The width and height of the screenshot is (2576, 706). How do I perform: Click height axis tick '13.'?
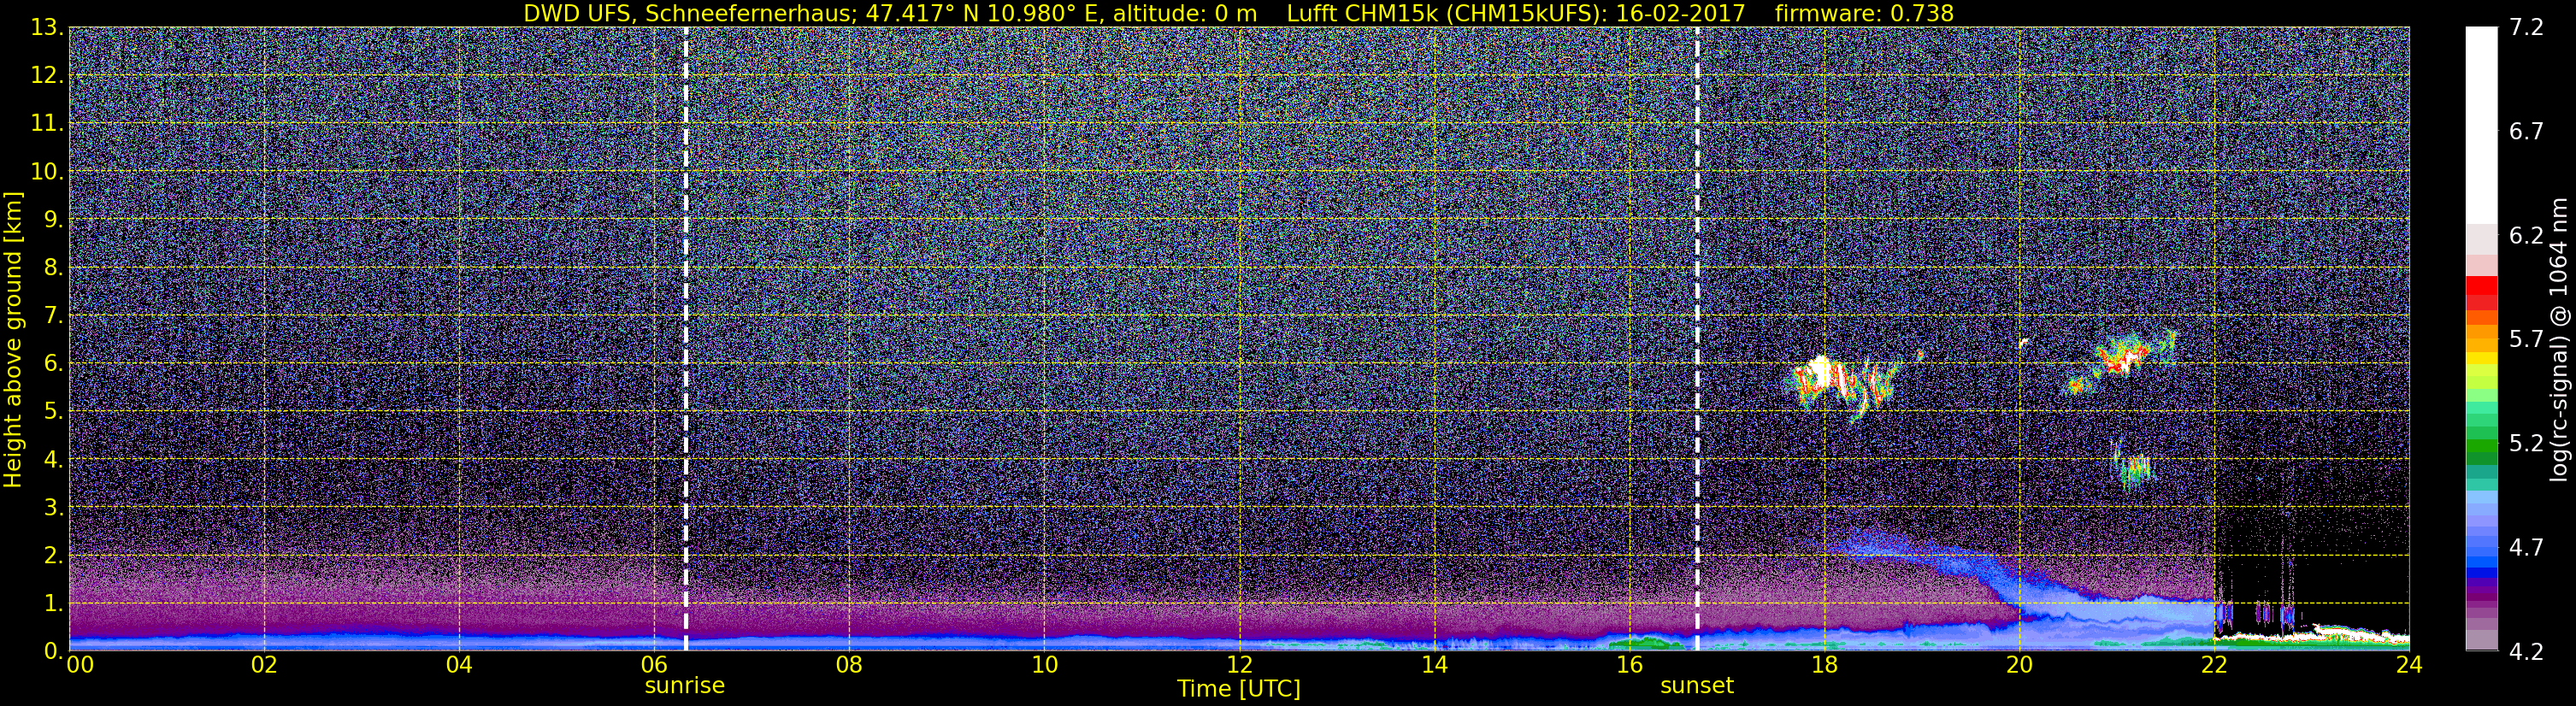pos(47,28)
